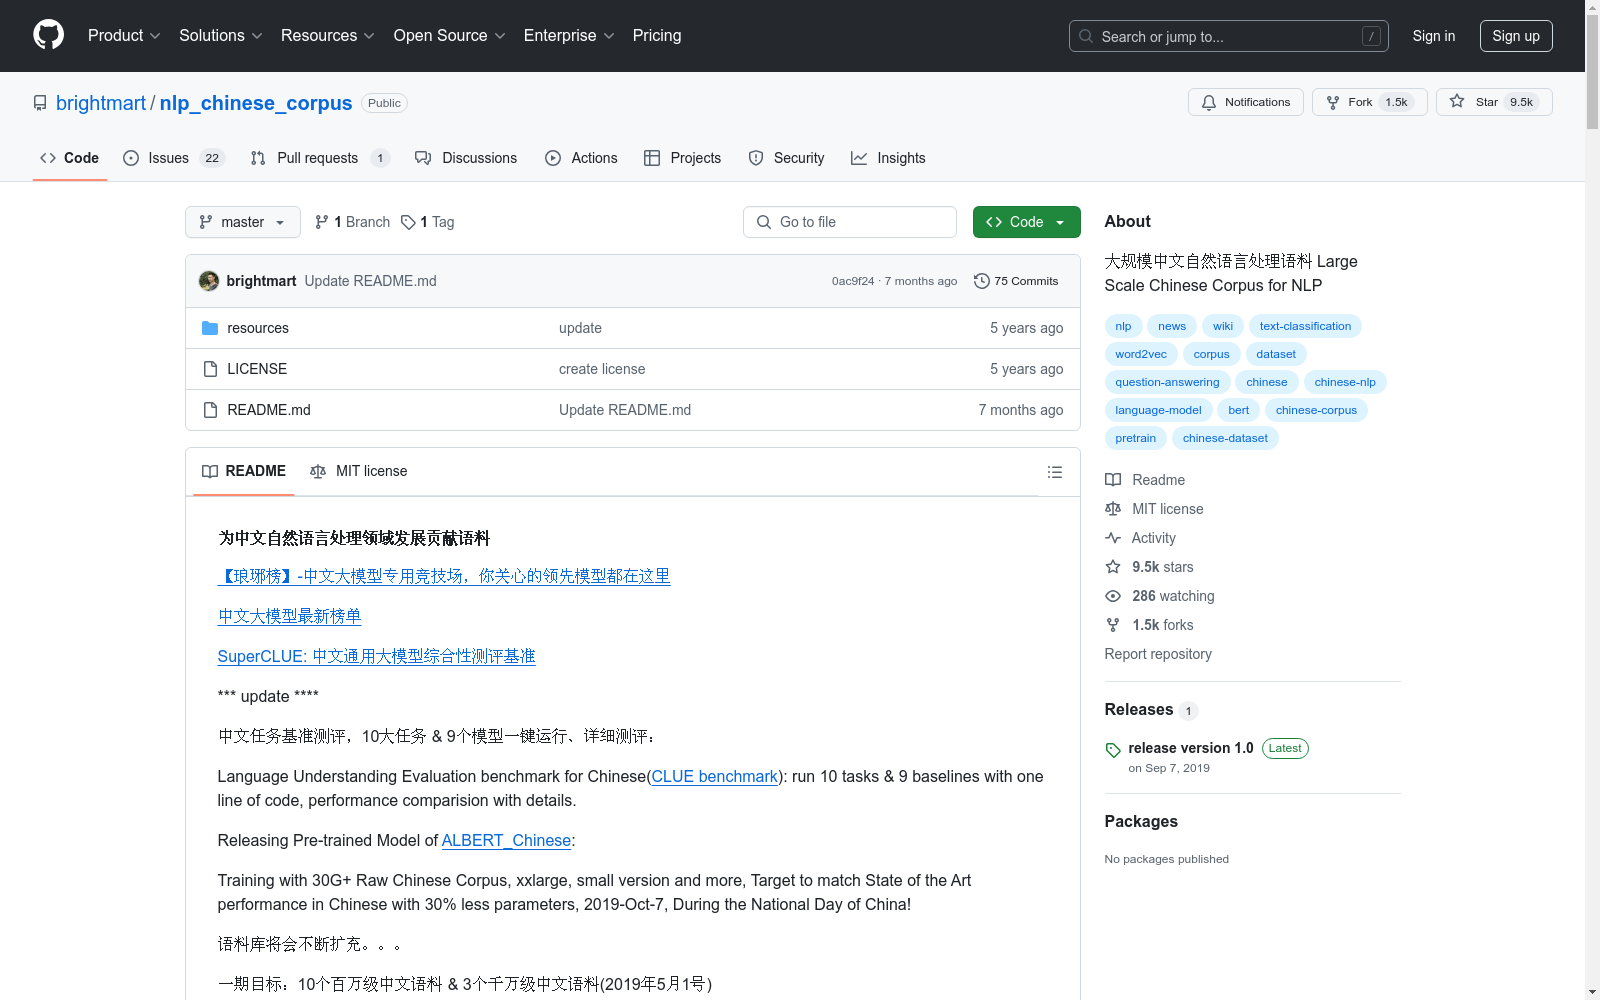
Task: Focus the Go to file search field
Action: (850, 222)
